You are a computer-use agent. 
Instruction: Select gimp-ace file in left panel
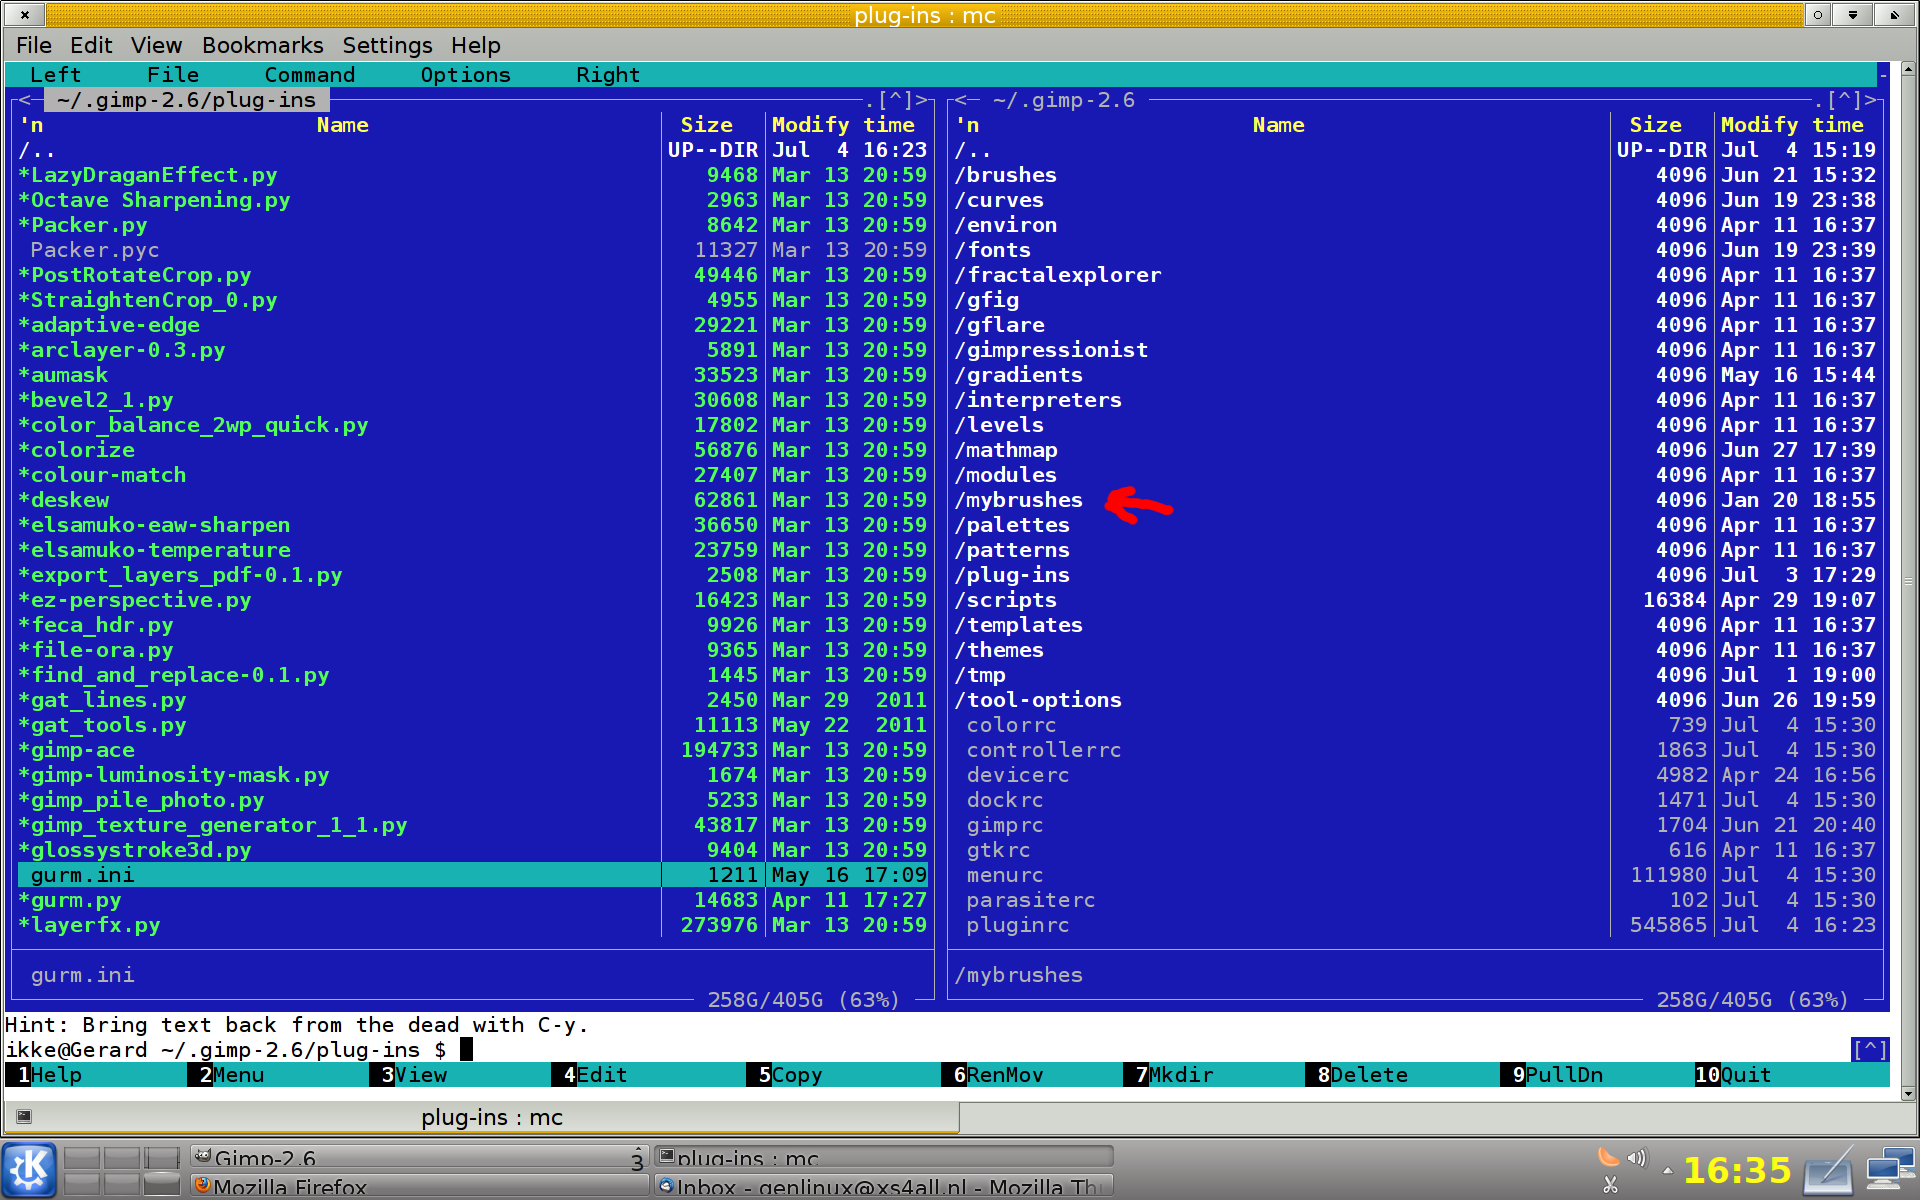pos(76,750)
